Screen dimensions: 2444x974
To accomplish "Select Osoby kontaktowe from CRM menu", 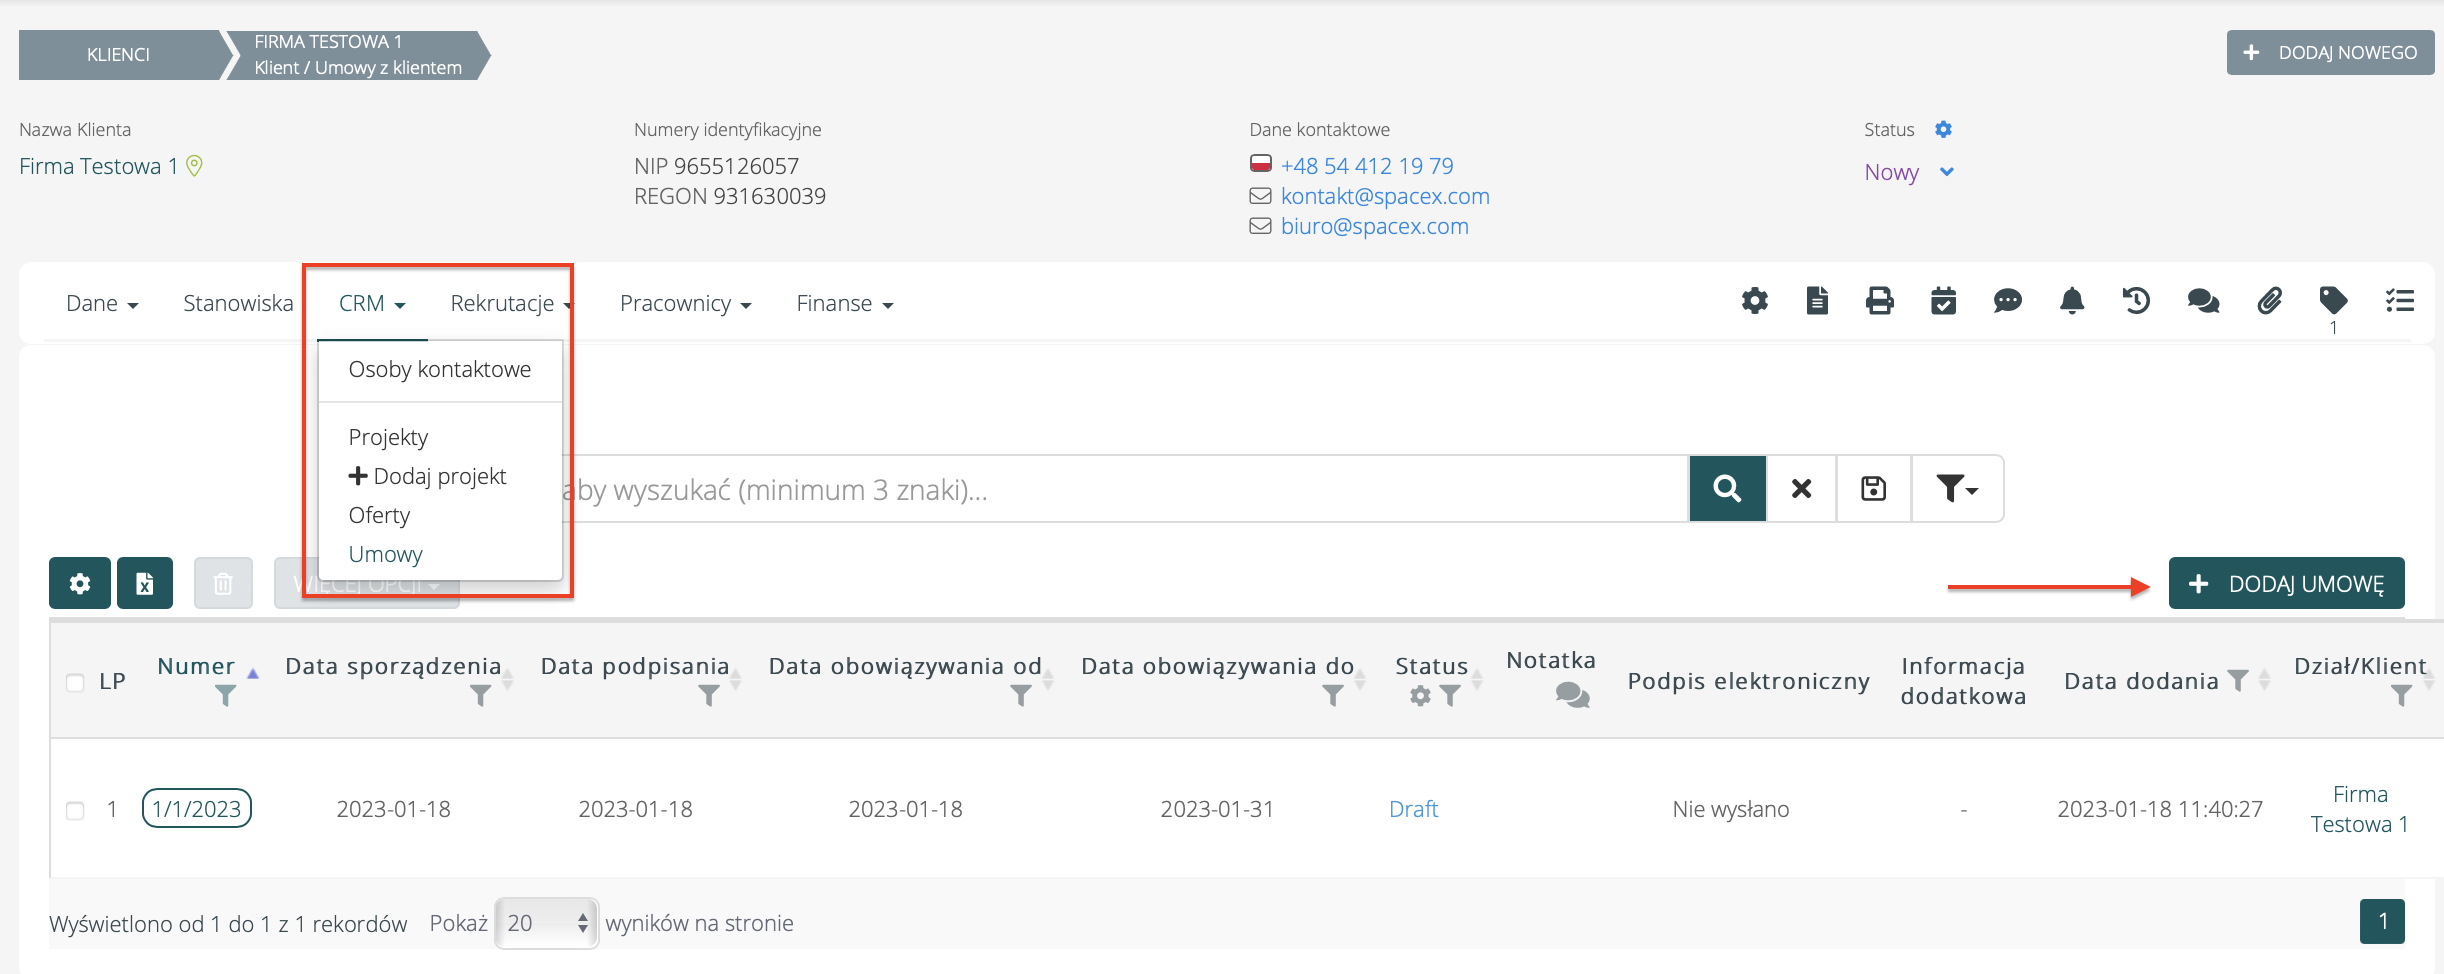I will click(x=439, y=369).
